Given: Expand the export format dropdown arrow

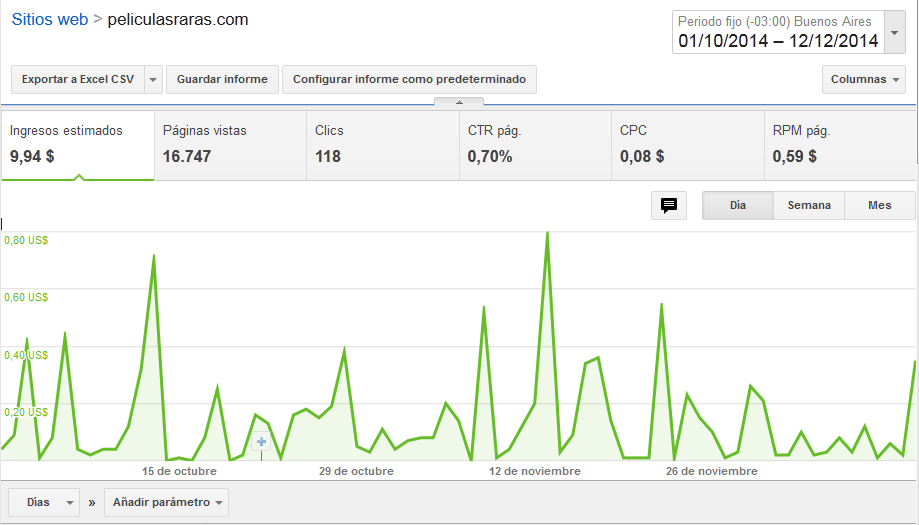Looking at the screenshot, I should [152, 80].
